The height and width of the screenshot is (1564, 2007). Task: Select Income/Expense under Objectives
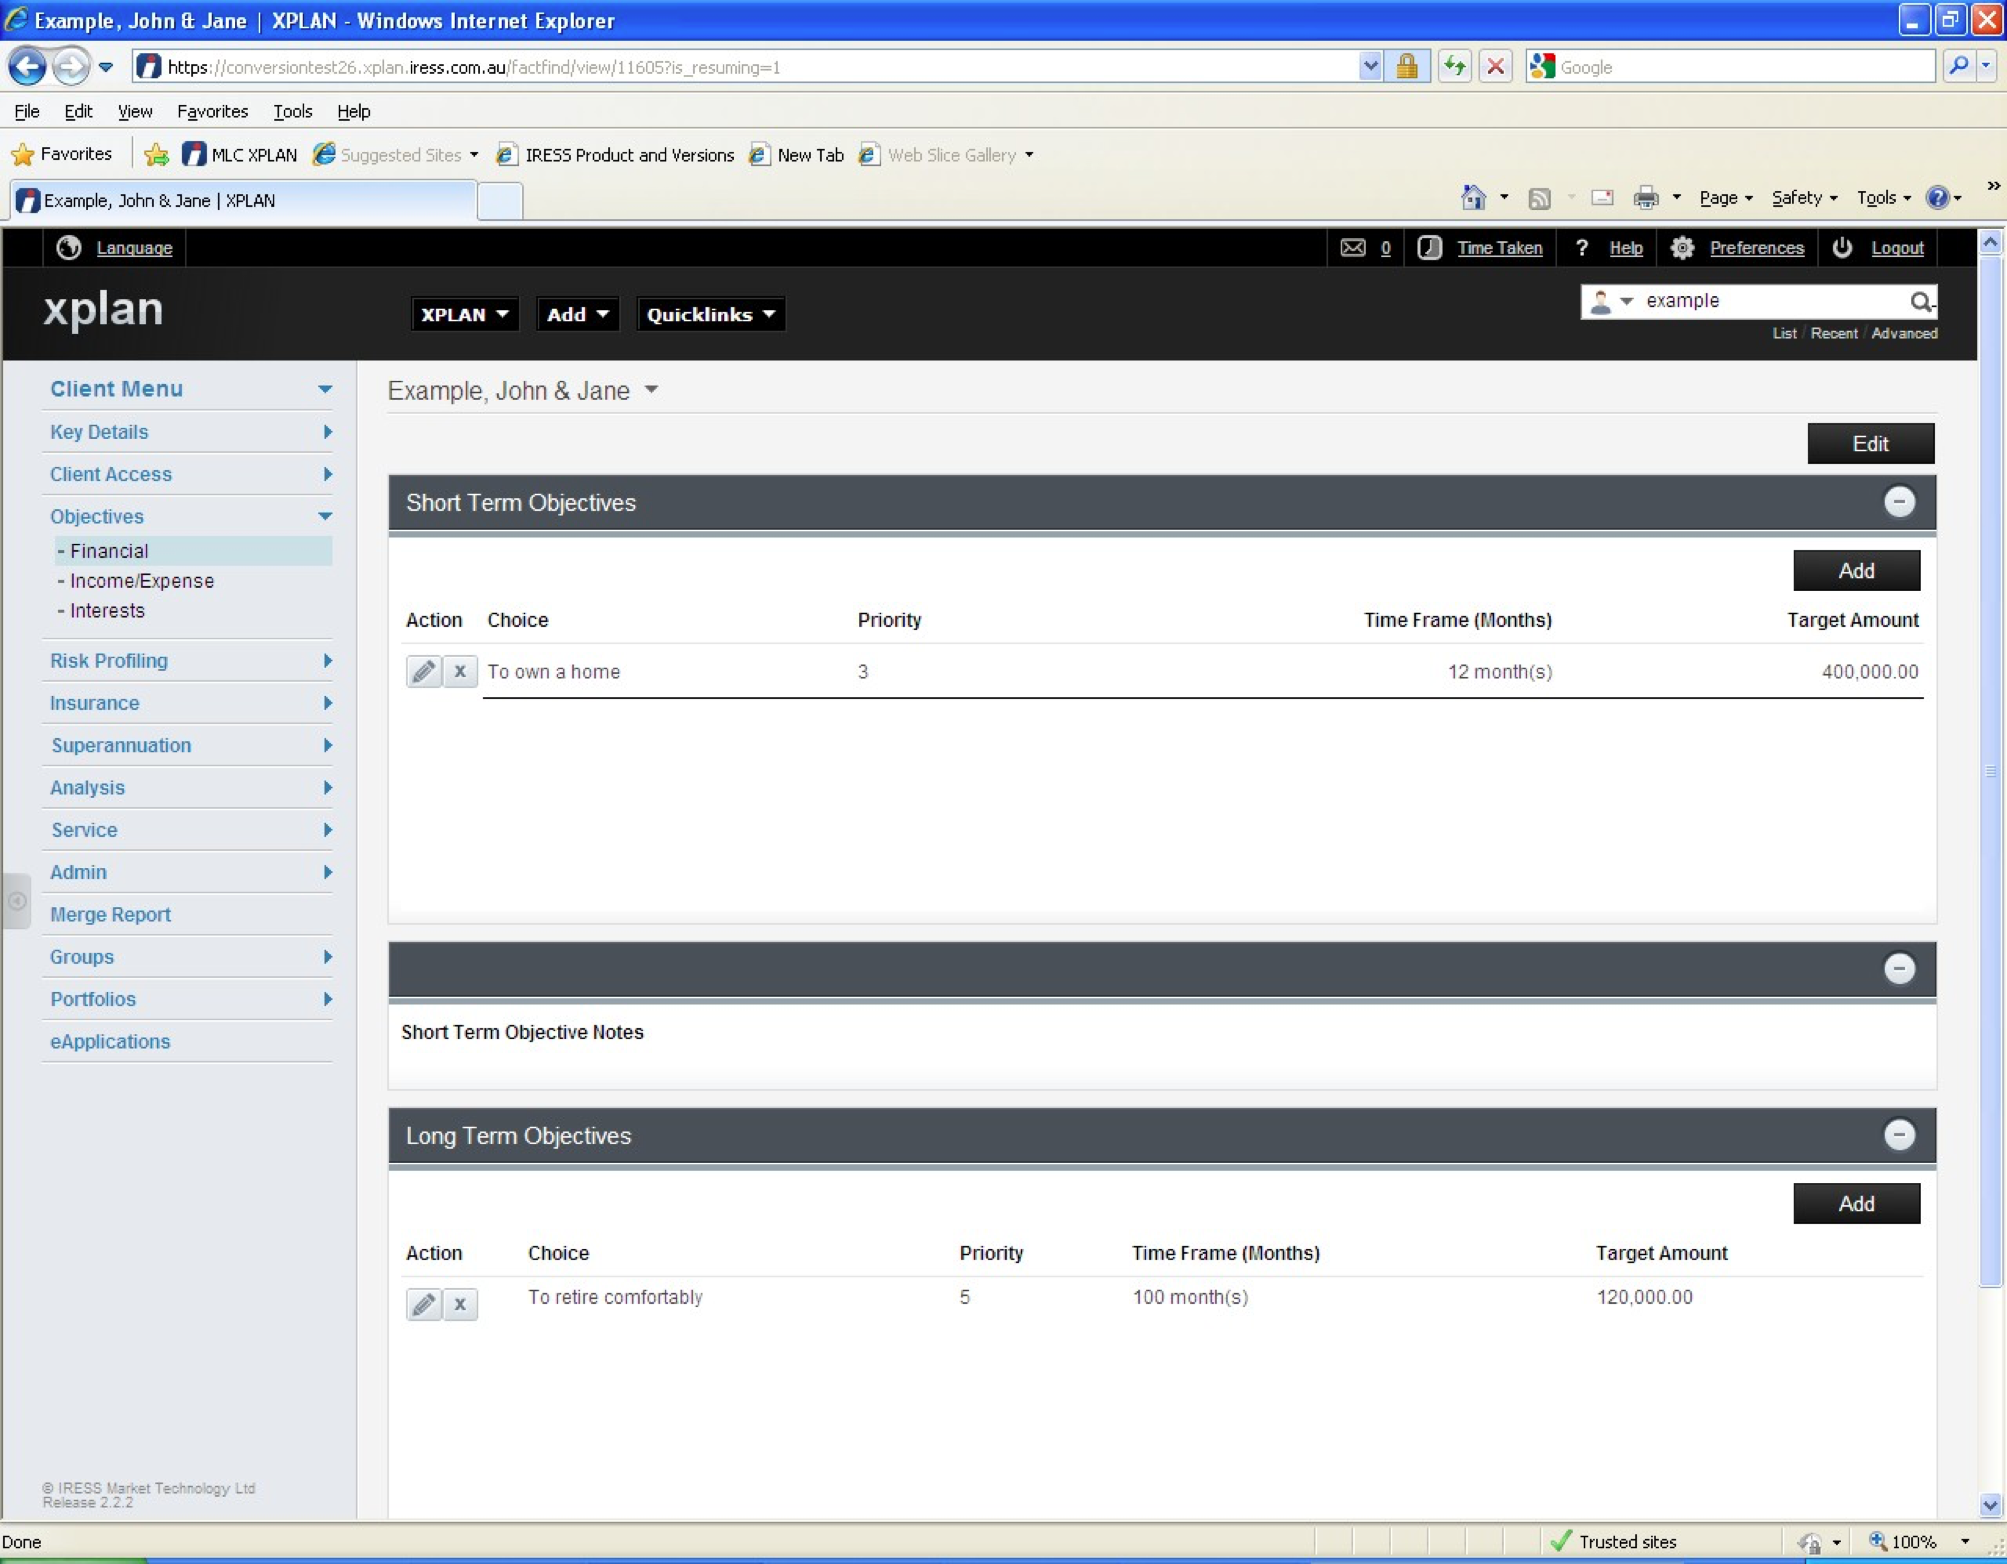[x=142, y=581]
